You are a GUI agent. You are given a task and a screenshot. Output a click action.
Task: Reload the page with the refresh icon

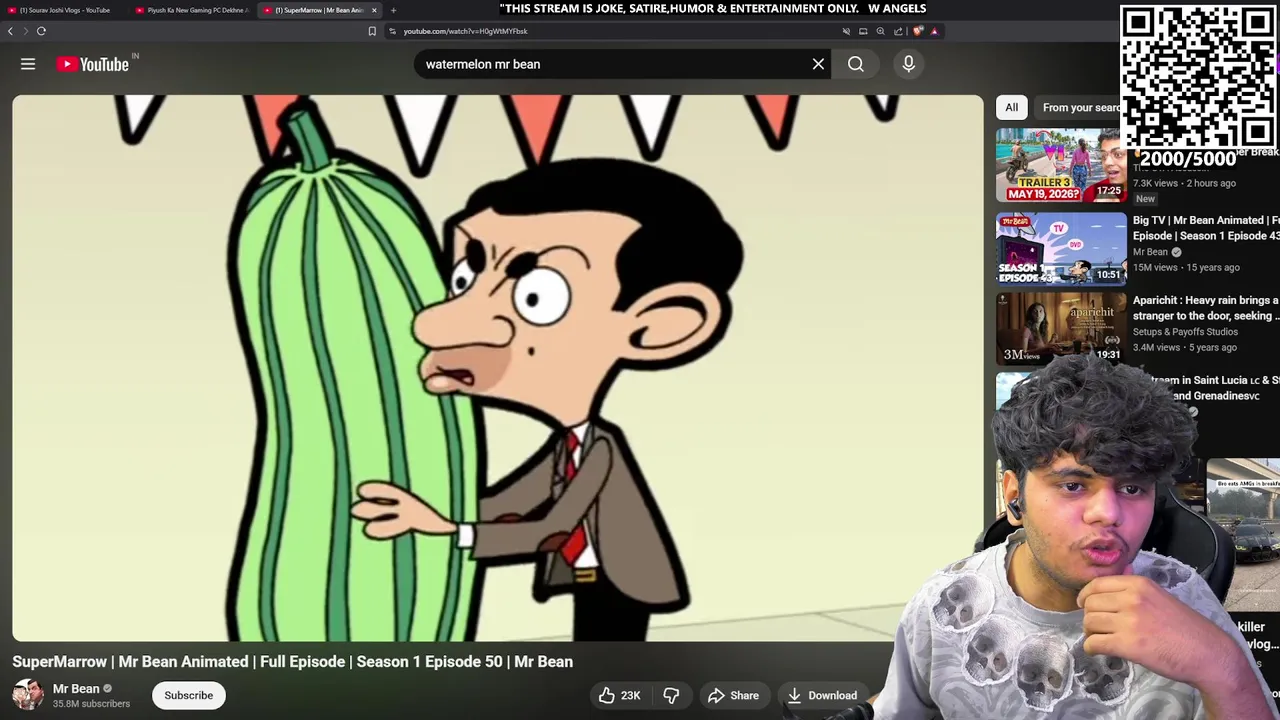[41, 31]
